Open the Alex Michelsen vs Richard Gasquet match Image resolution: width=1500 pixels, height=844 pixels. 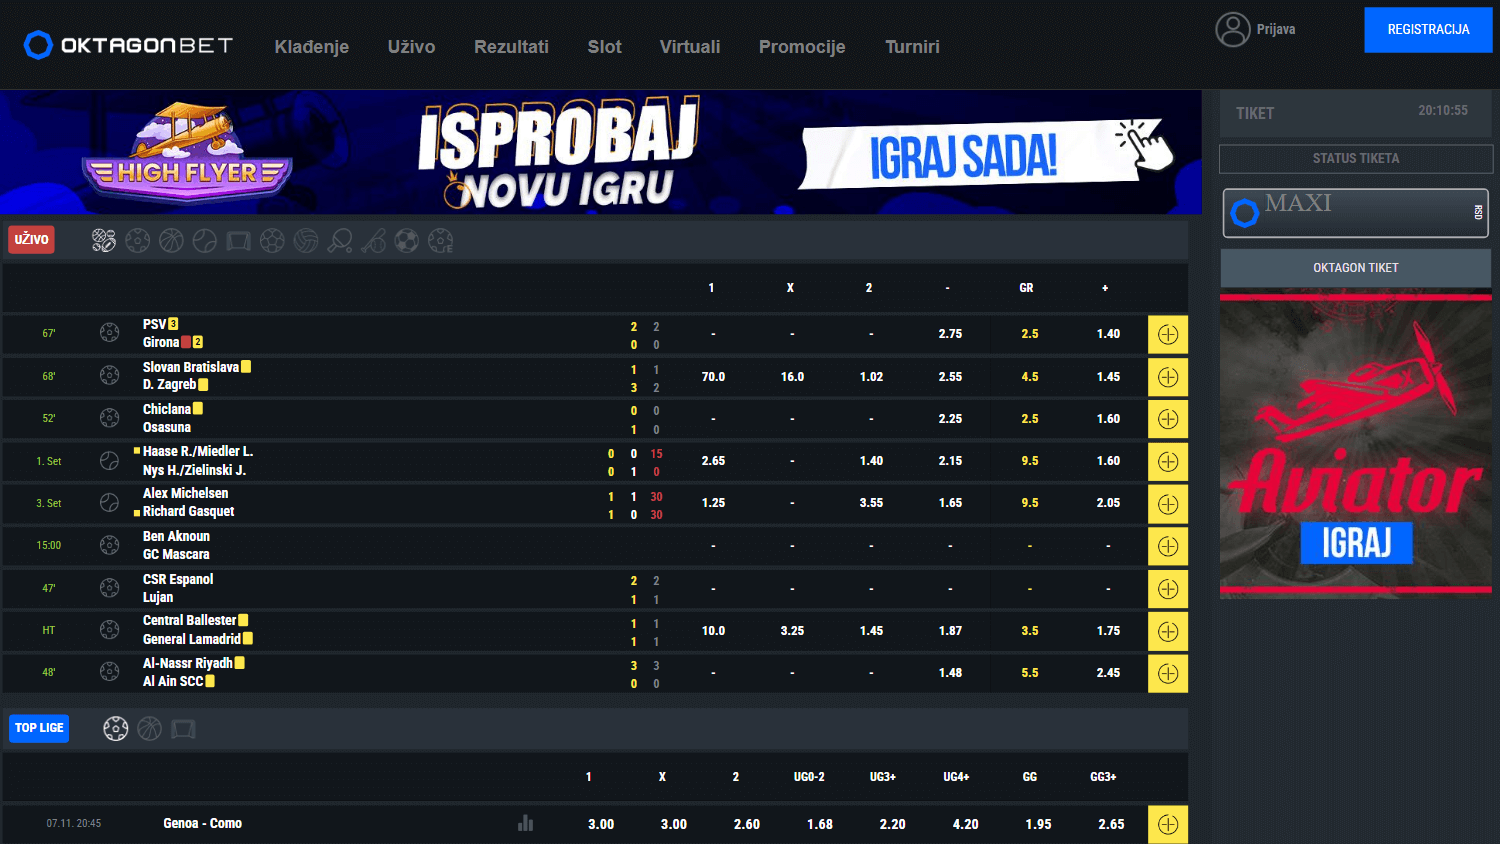point(188,502)
